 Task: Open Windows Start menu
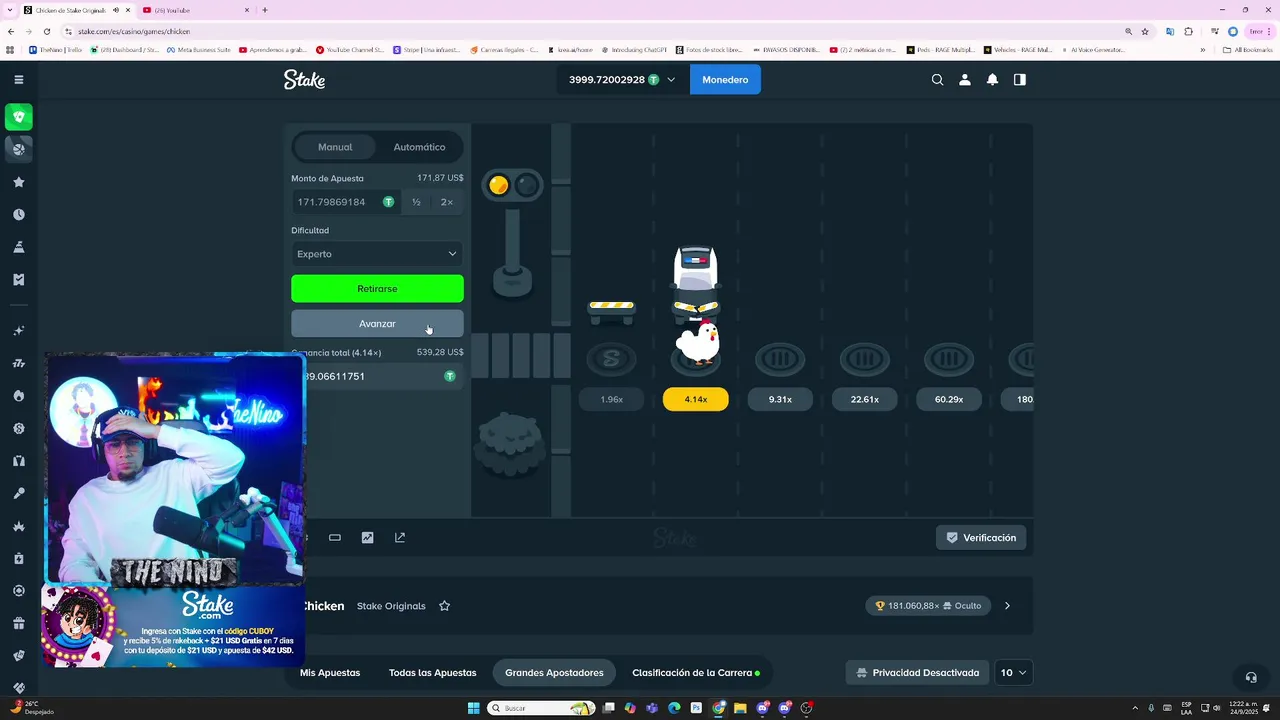473,708
